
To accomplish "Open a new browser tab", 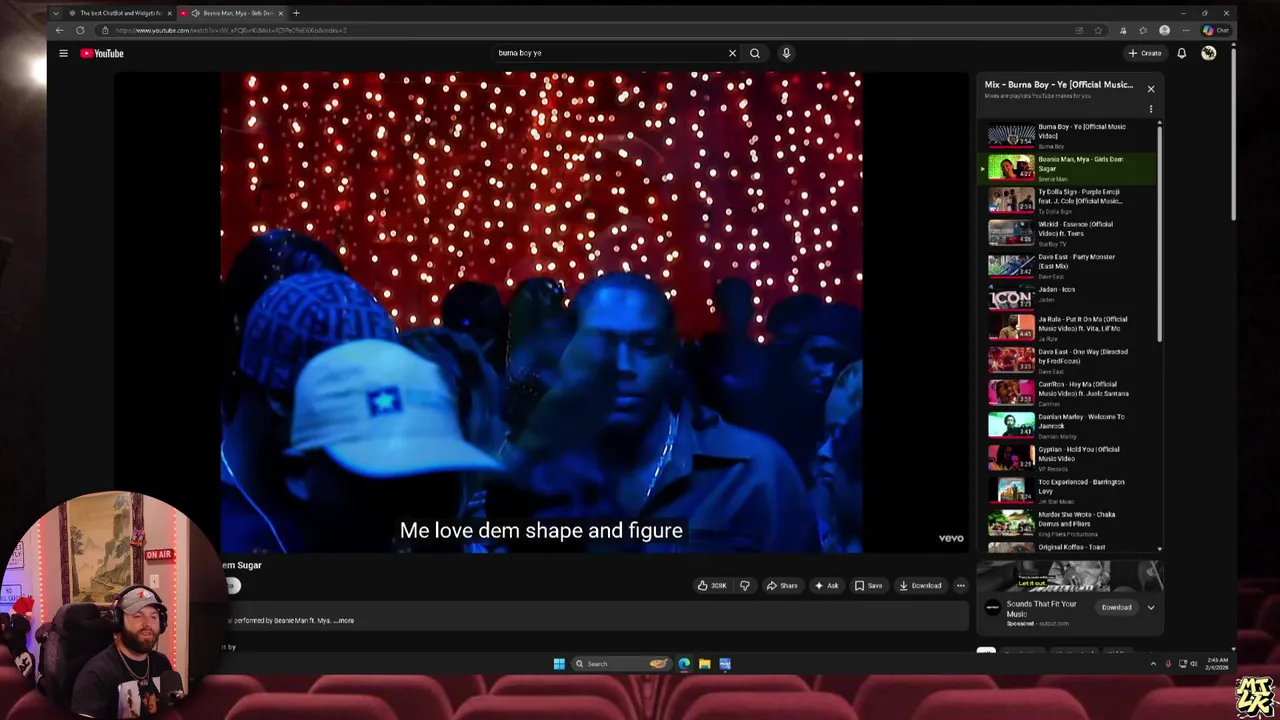I will coord(296,13).
